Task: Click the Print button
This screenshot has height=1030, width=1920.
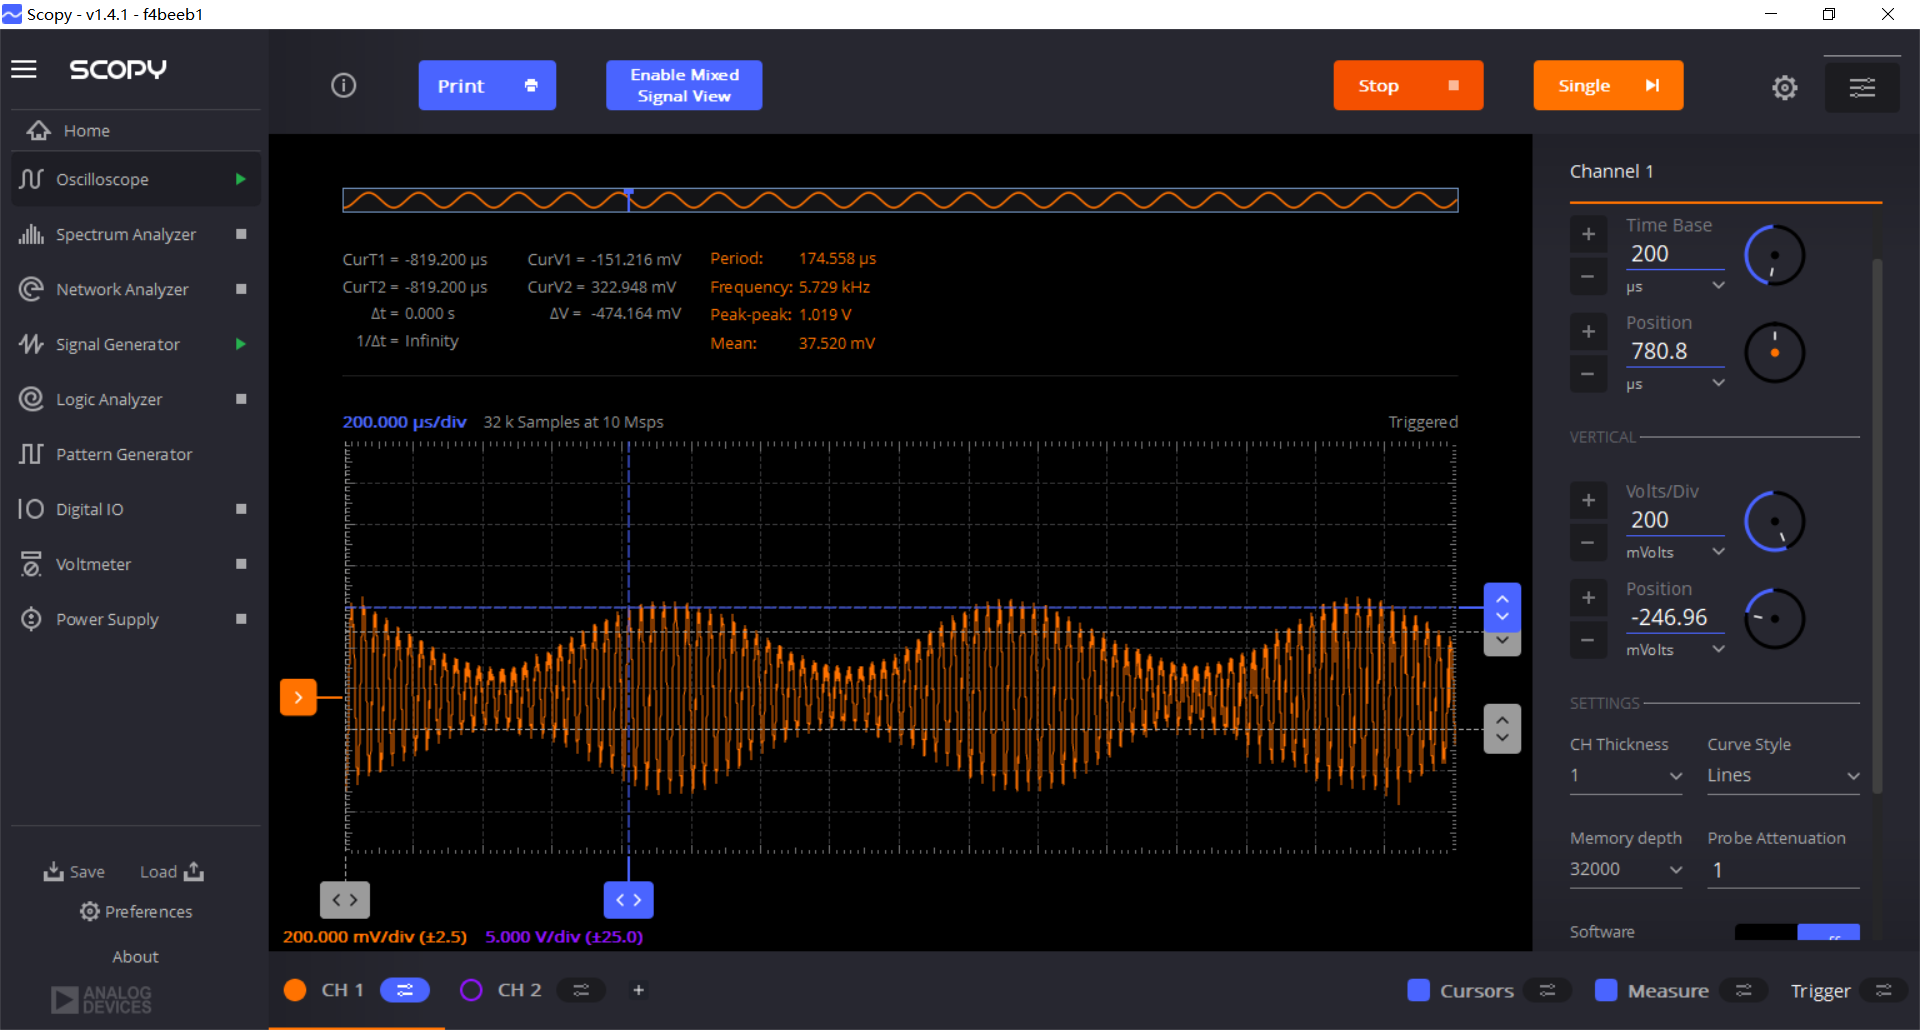Action: coord(487,86)
